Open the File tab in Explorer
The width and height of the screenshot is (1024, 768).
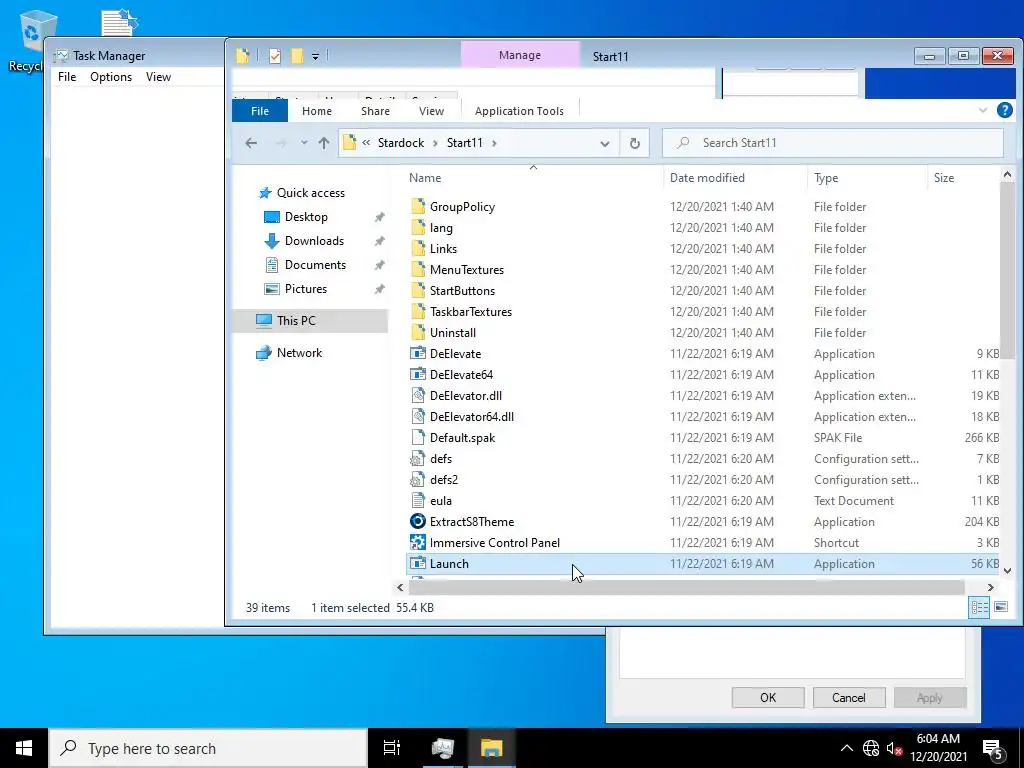pos(260,111)
